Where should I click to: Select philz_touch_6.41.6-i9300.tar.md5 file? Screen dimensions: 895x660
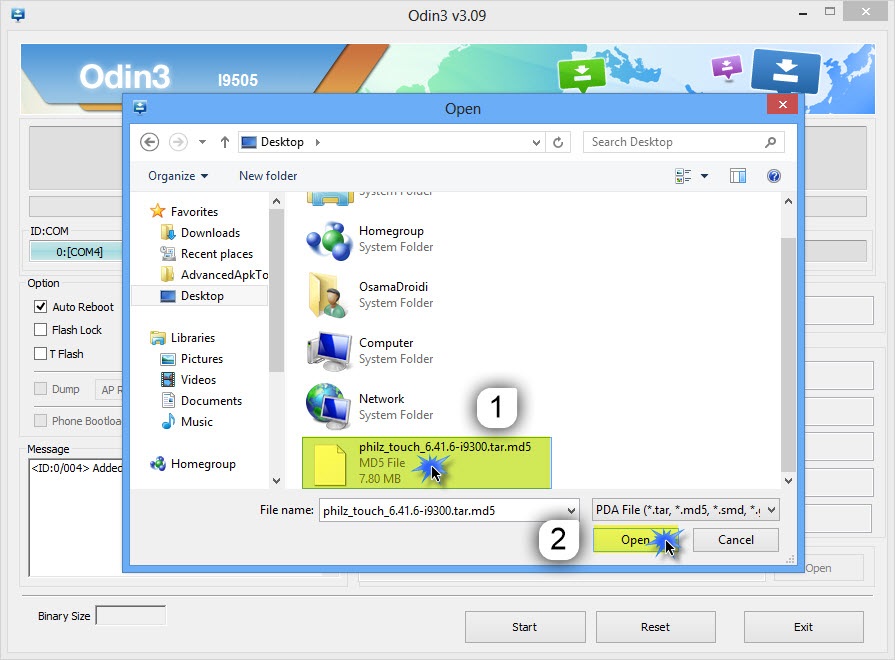tap(426, 463)
